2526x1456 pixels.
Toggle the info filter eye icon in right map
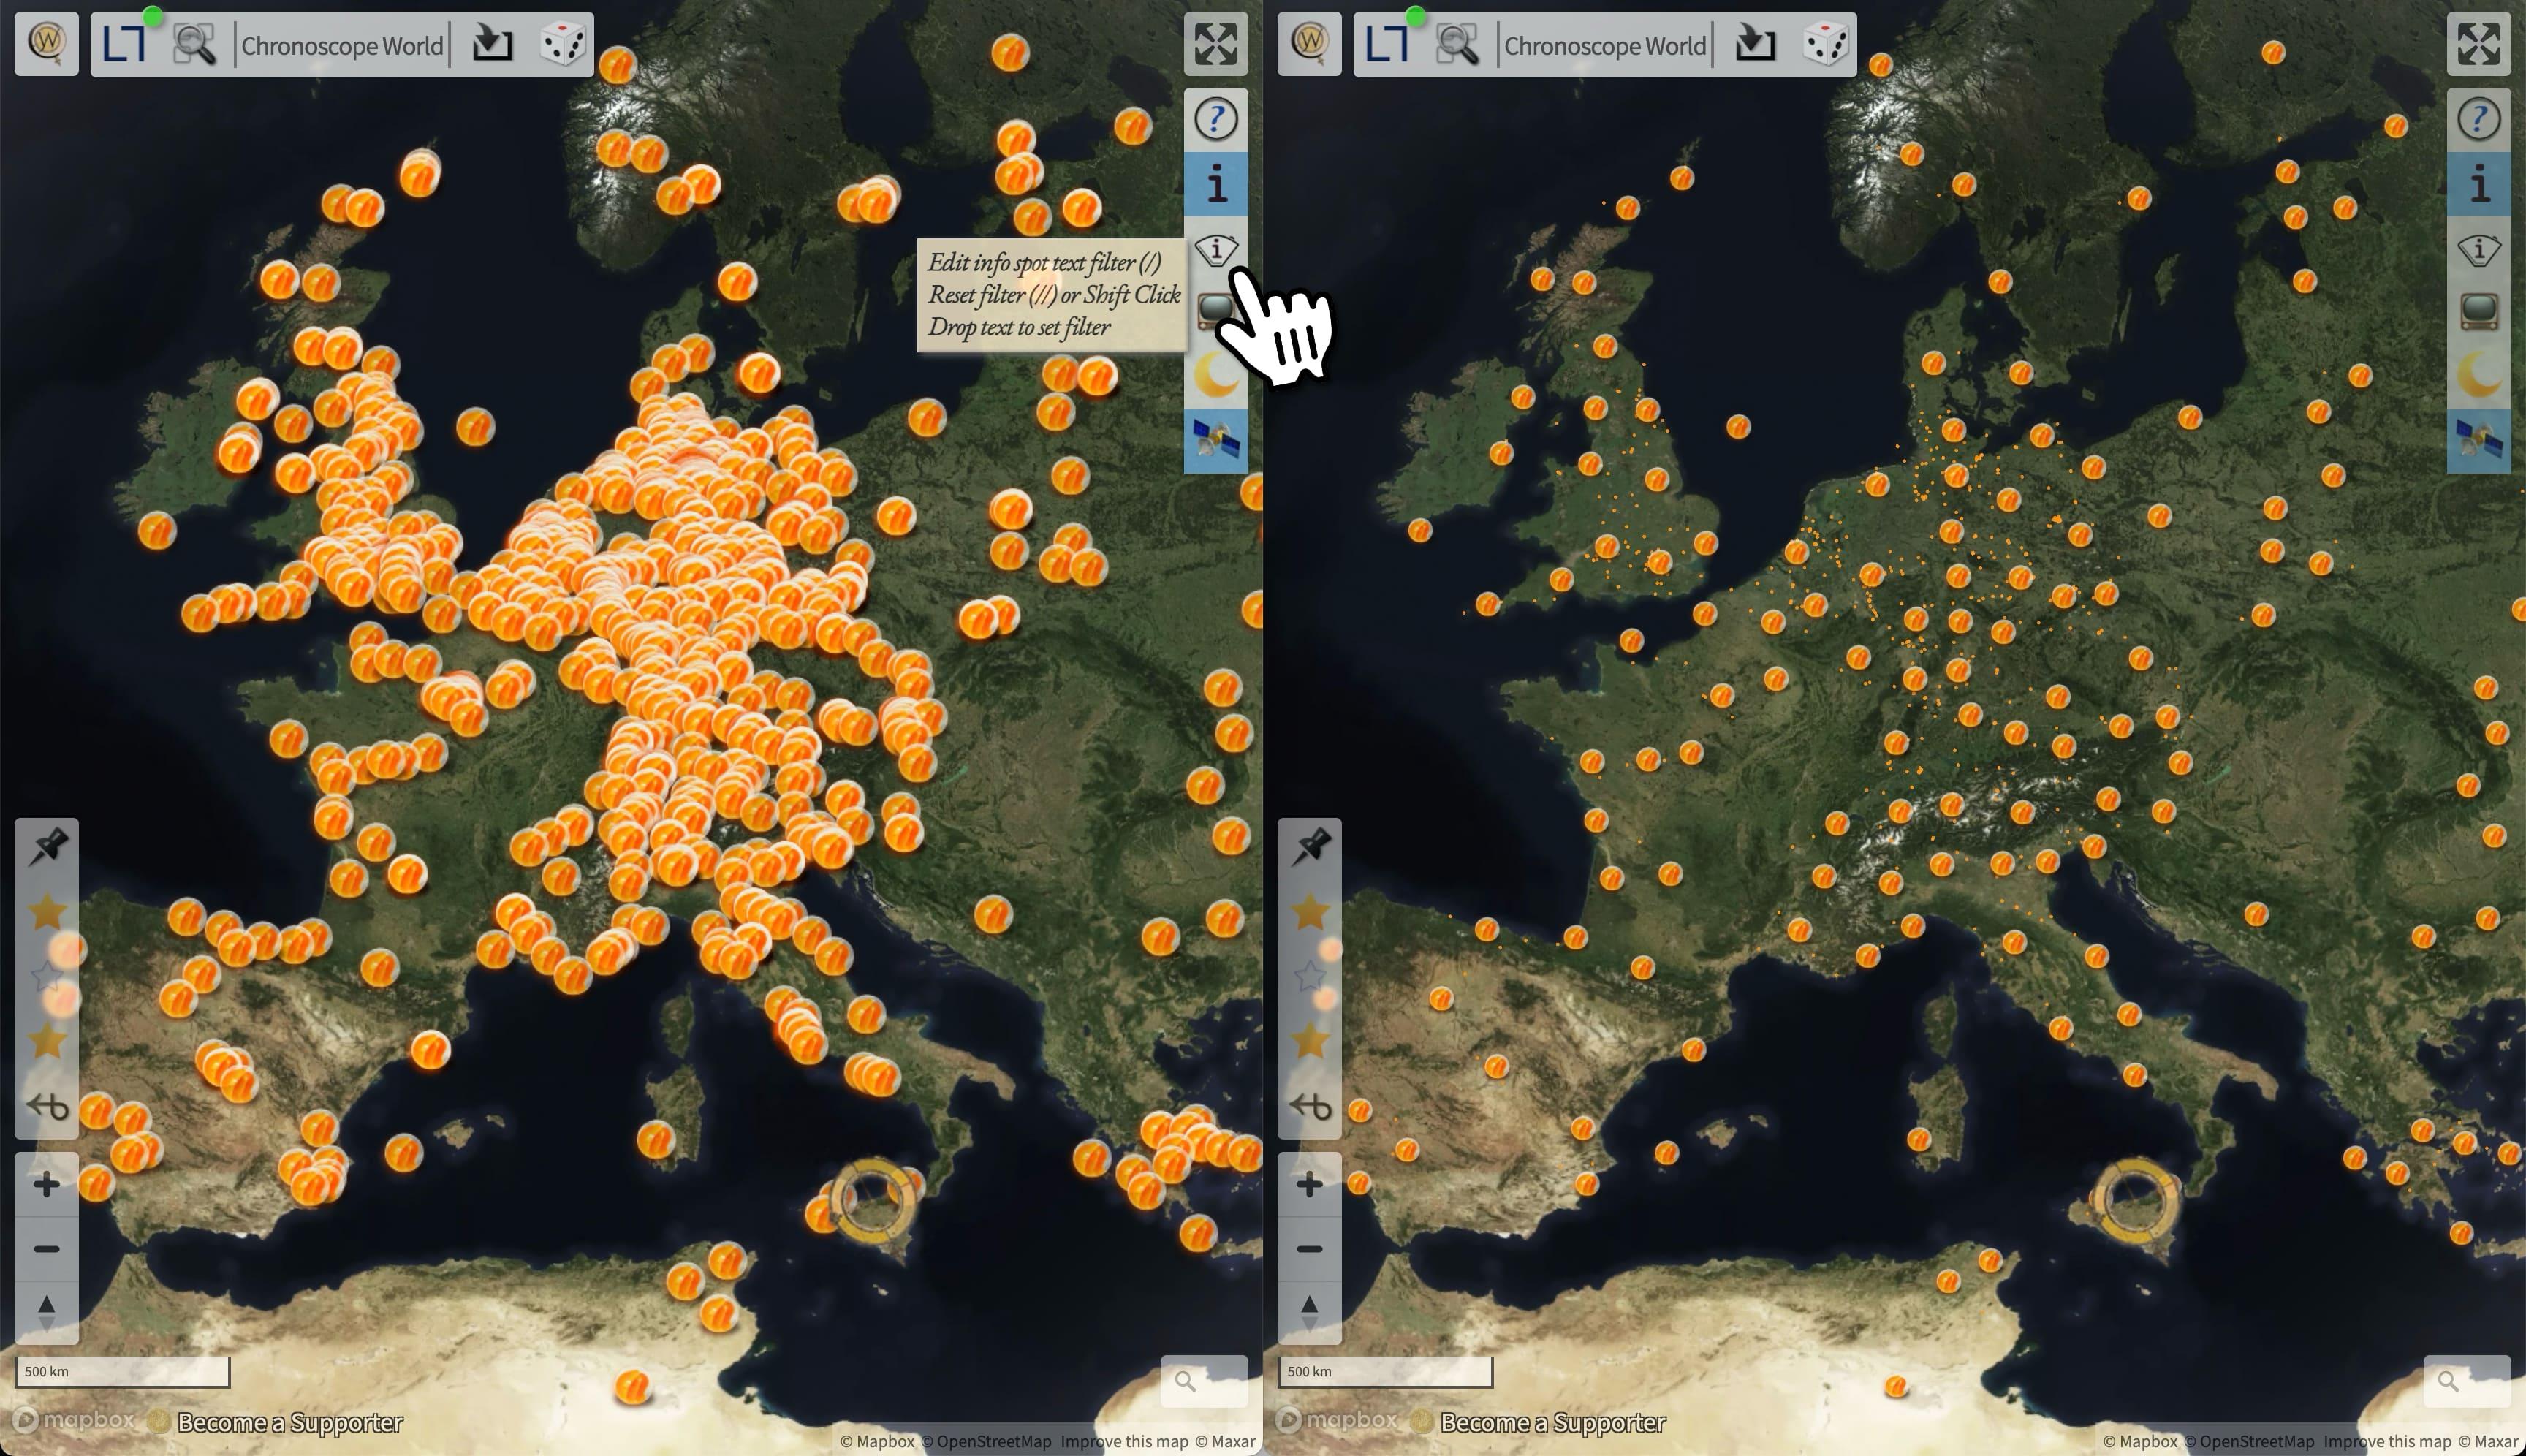click(2478, 249)
